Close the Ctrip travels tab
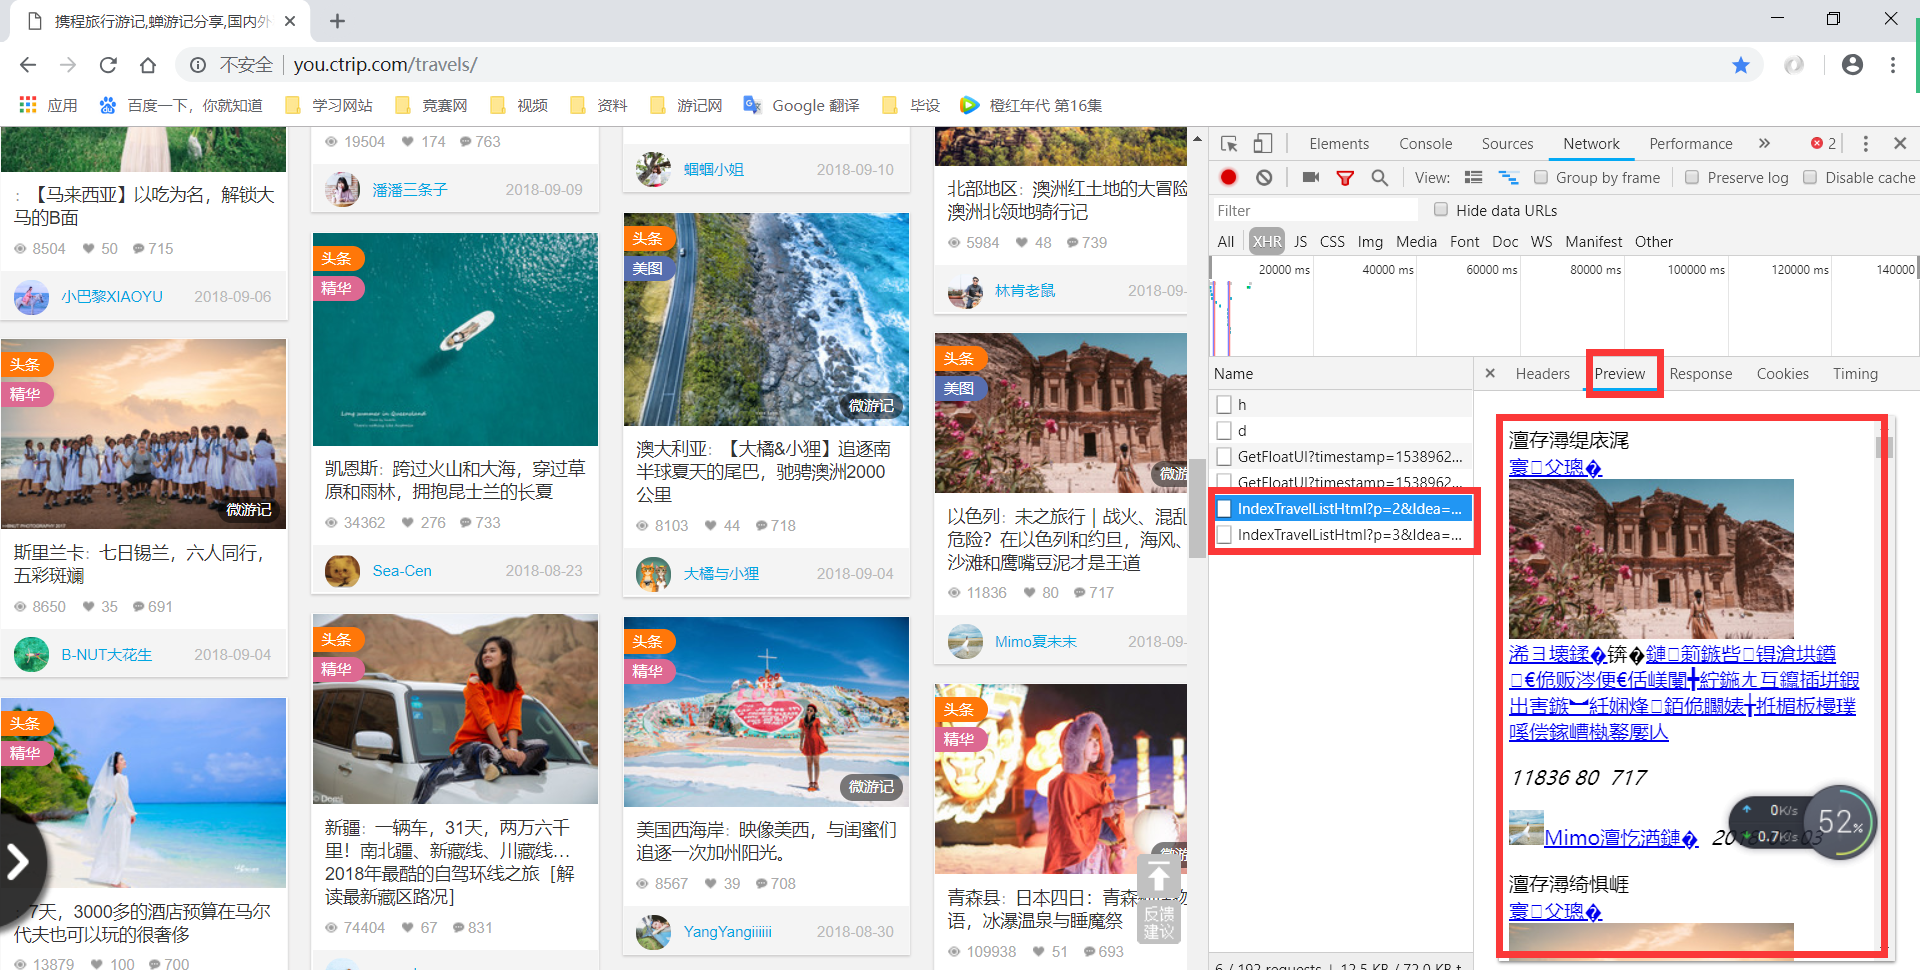The height and width of the screenshot is (970, 1920). (290, 21)
